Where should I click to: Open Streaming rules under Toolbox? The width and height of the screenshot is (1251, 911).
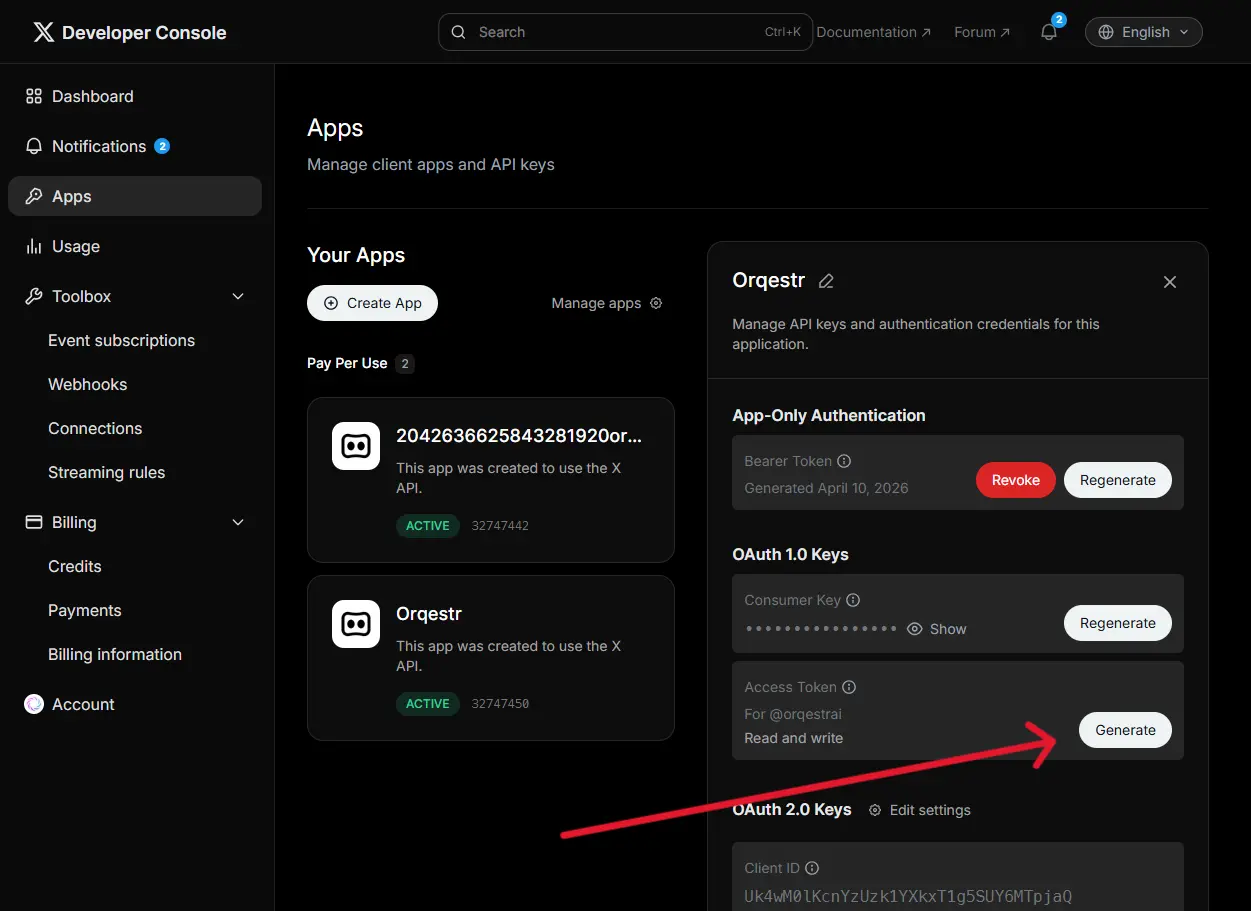107,472
